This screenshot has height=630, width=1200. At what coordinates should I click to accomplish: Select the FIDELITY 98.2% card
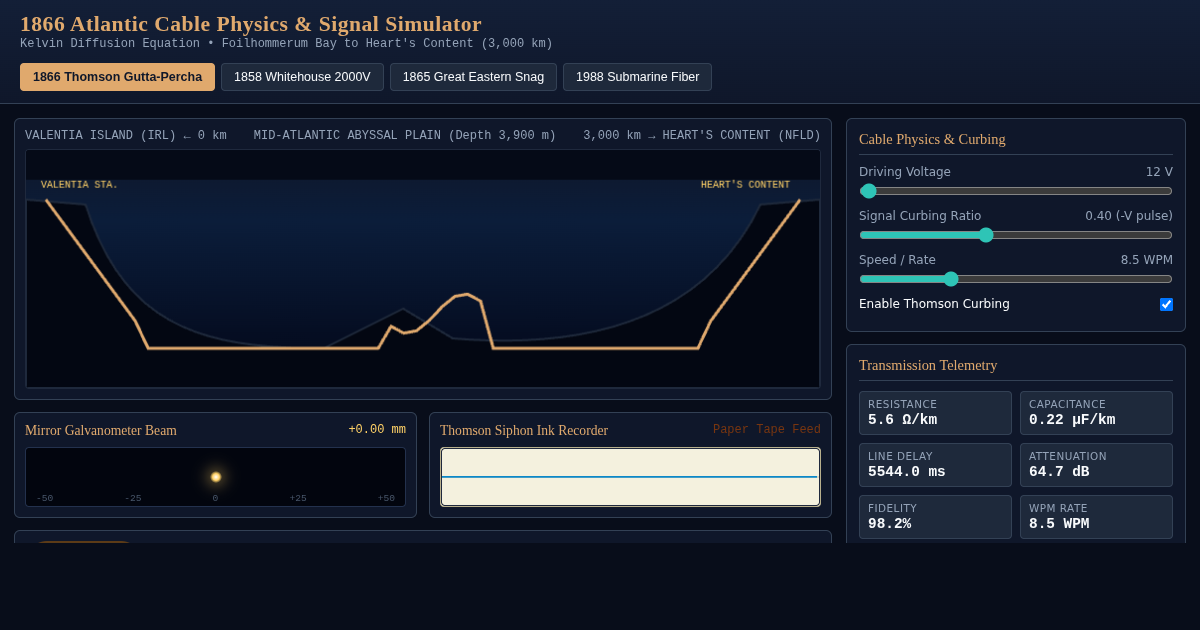935,517
